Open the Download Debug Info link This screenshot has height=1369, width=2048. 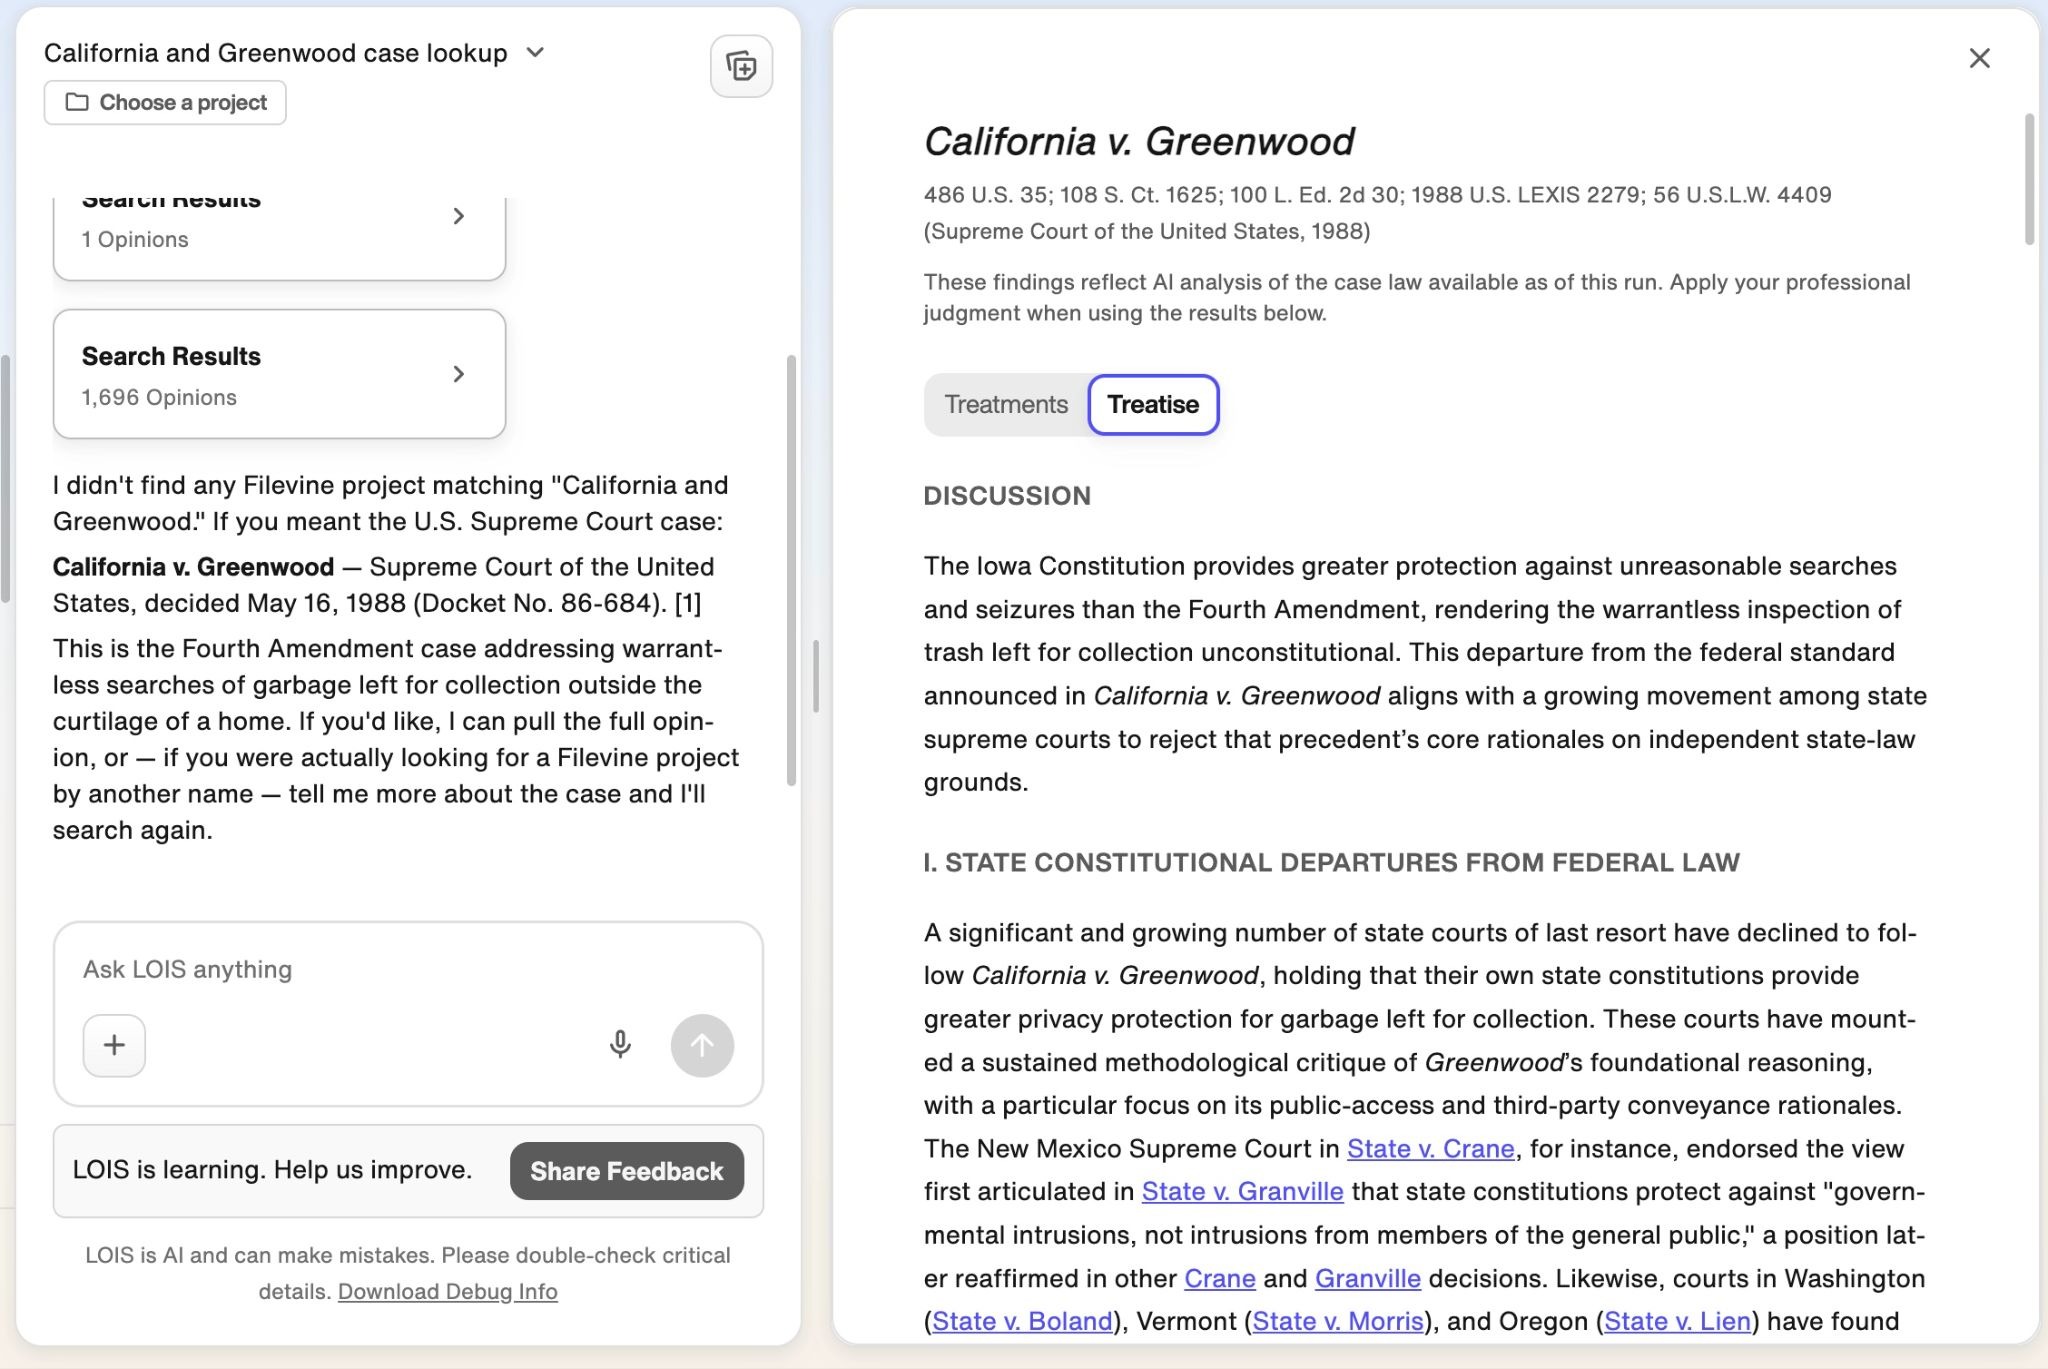pyautogui.click(x=448, y=1291)
